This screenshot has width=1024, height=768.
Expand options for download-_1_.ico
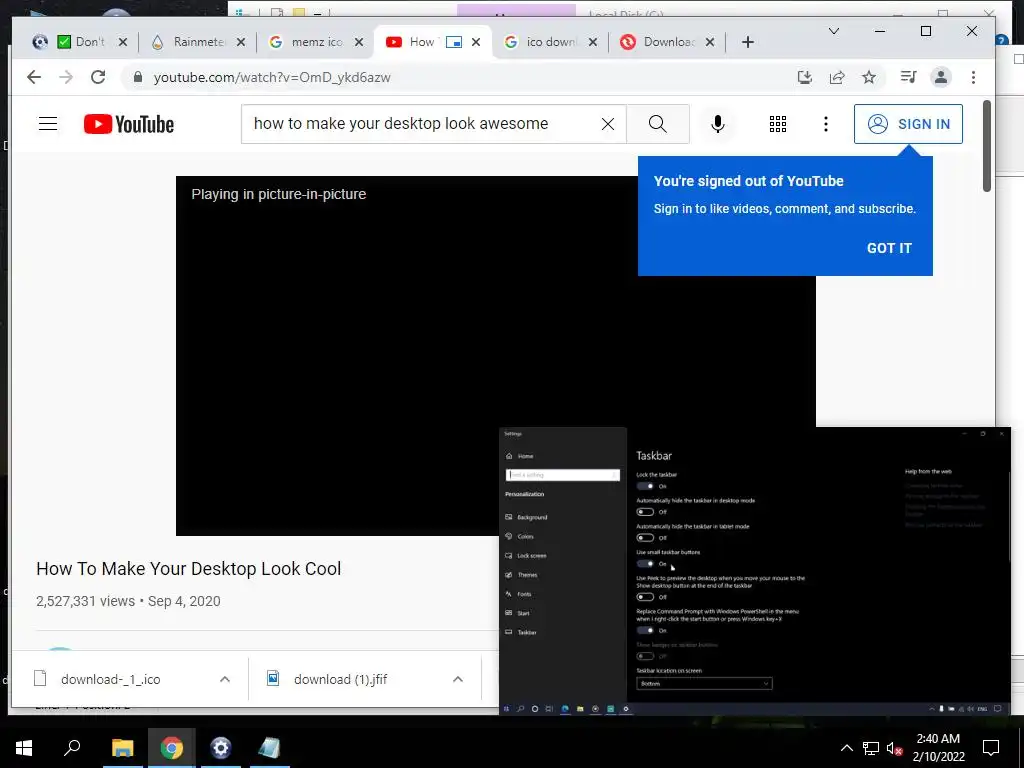(x=225, y=679)
